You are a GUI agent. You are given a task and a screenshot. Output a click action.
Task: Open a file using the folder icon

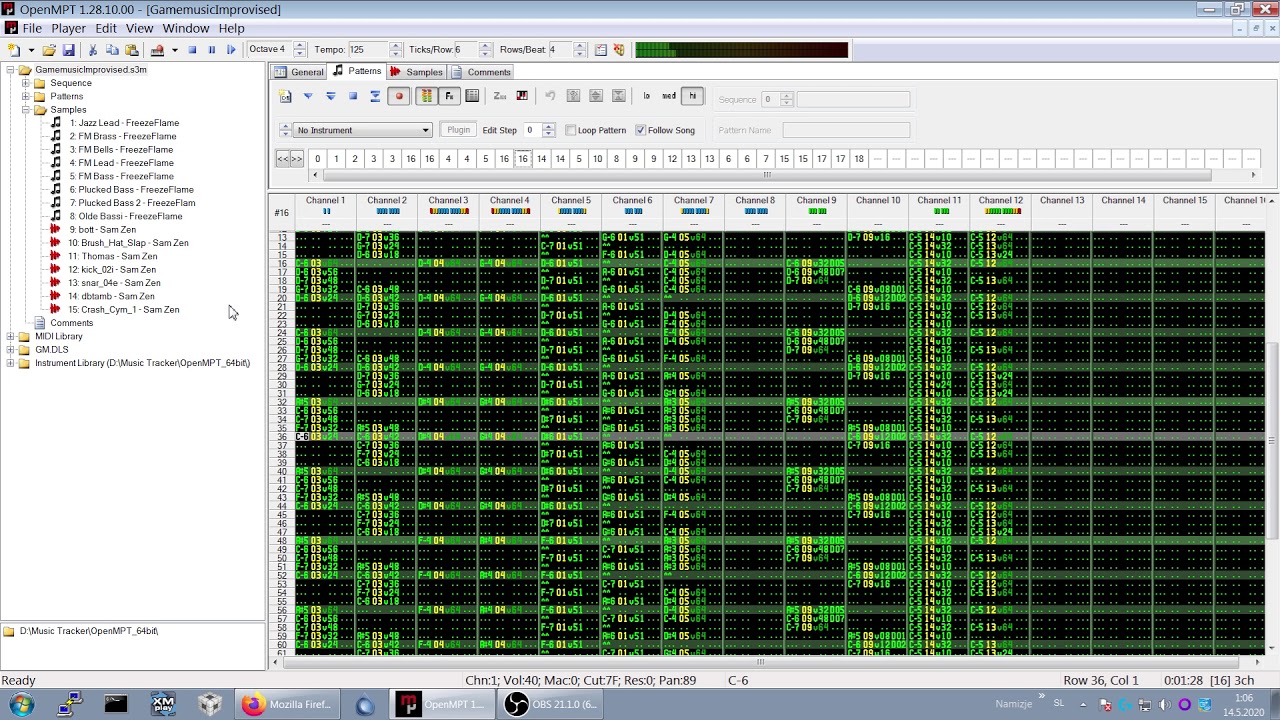coord(49,50)
